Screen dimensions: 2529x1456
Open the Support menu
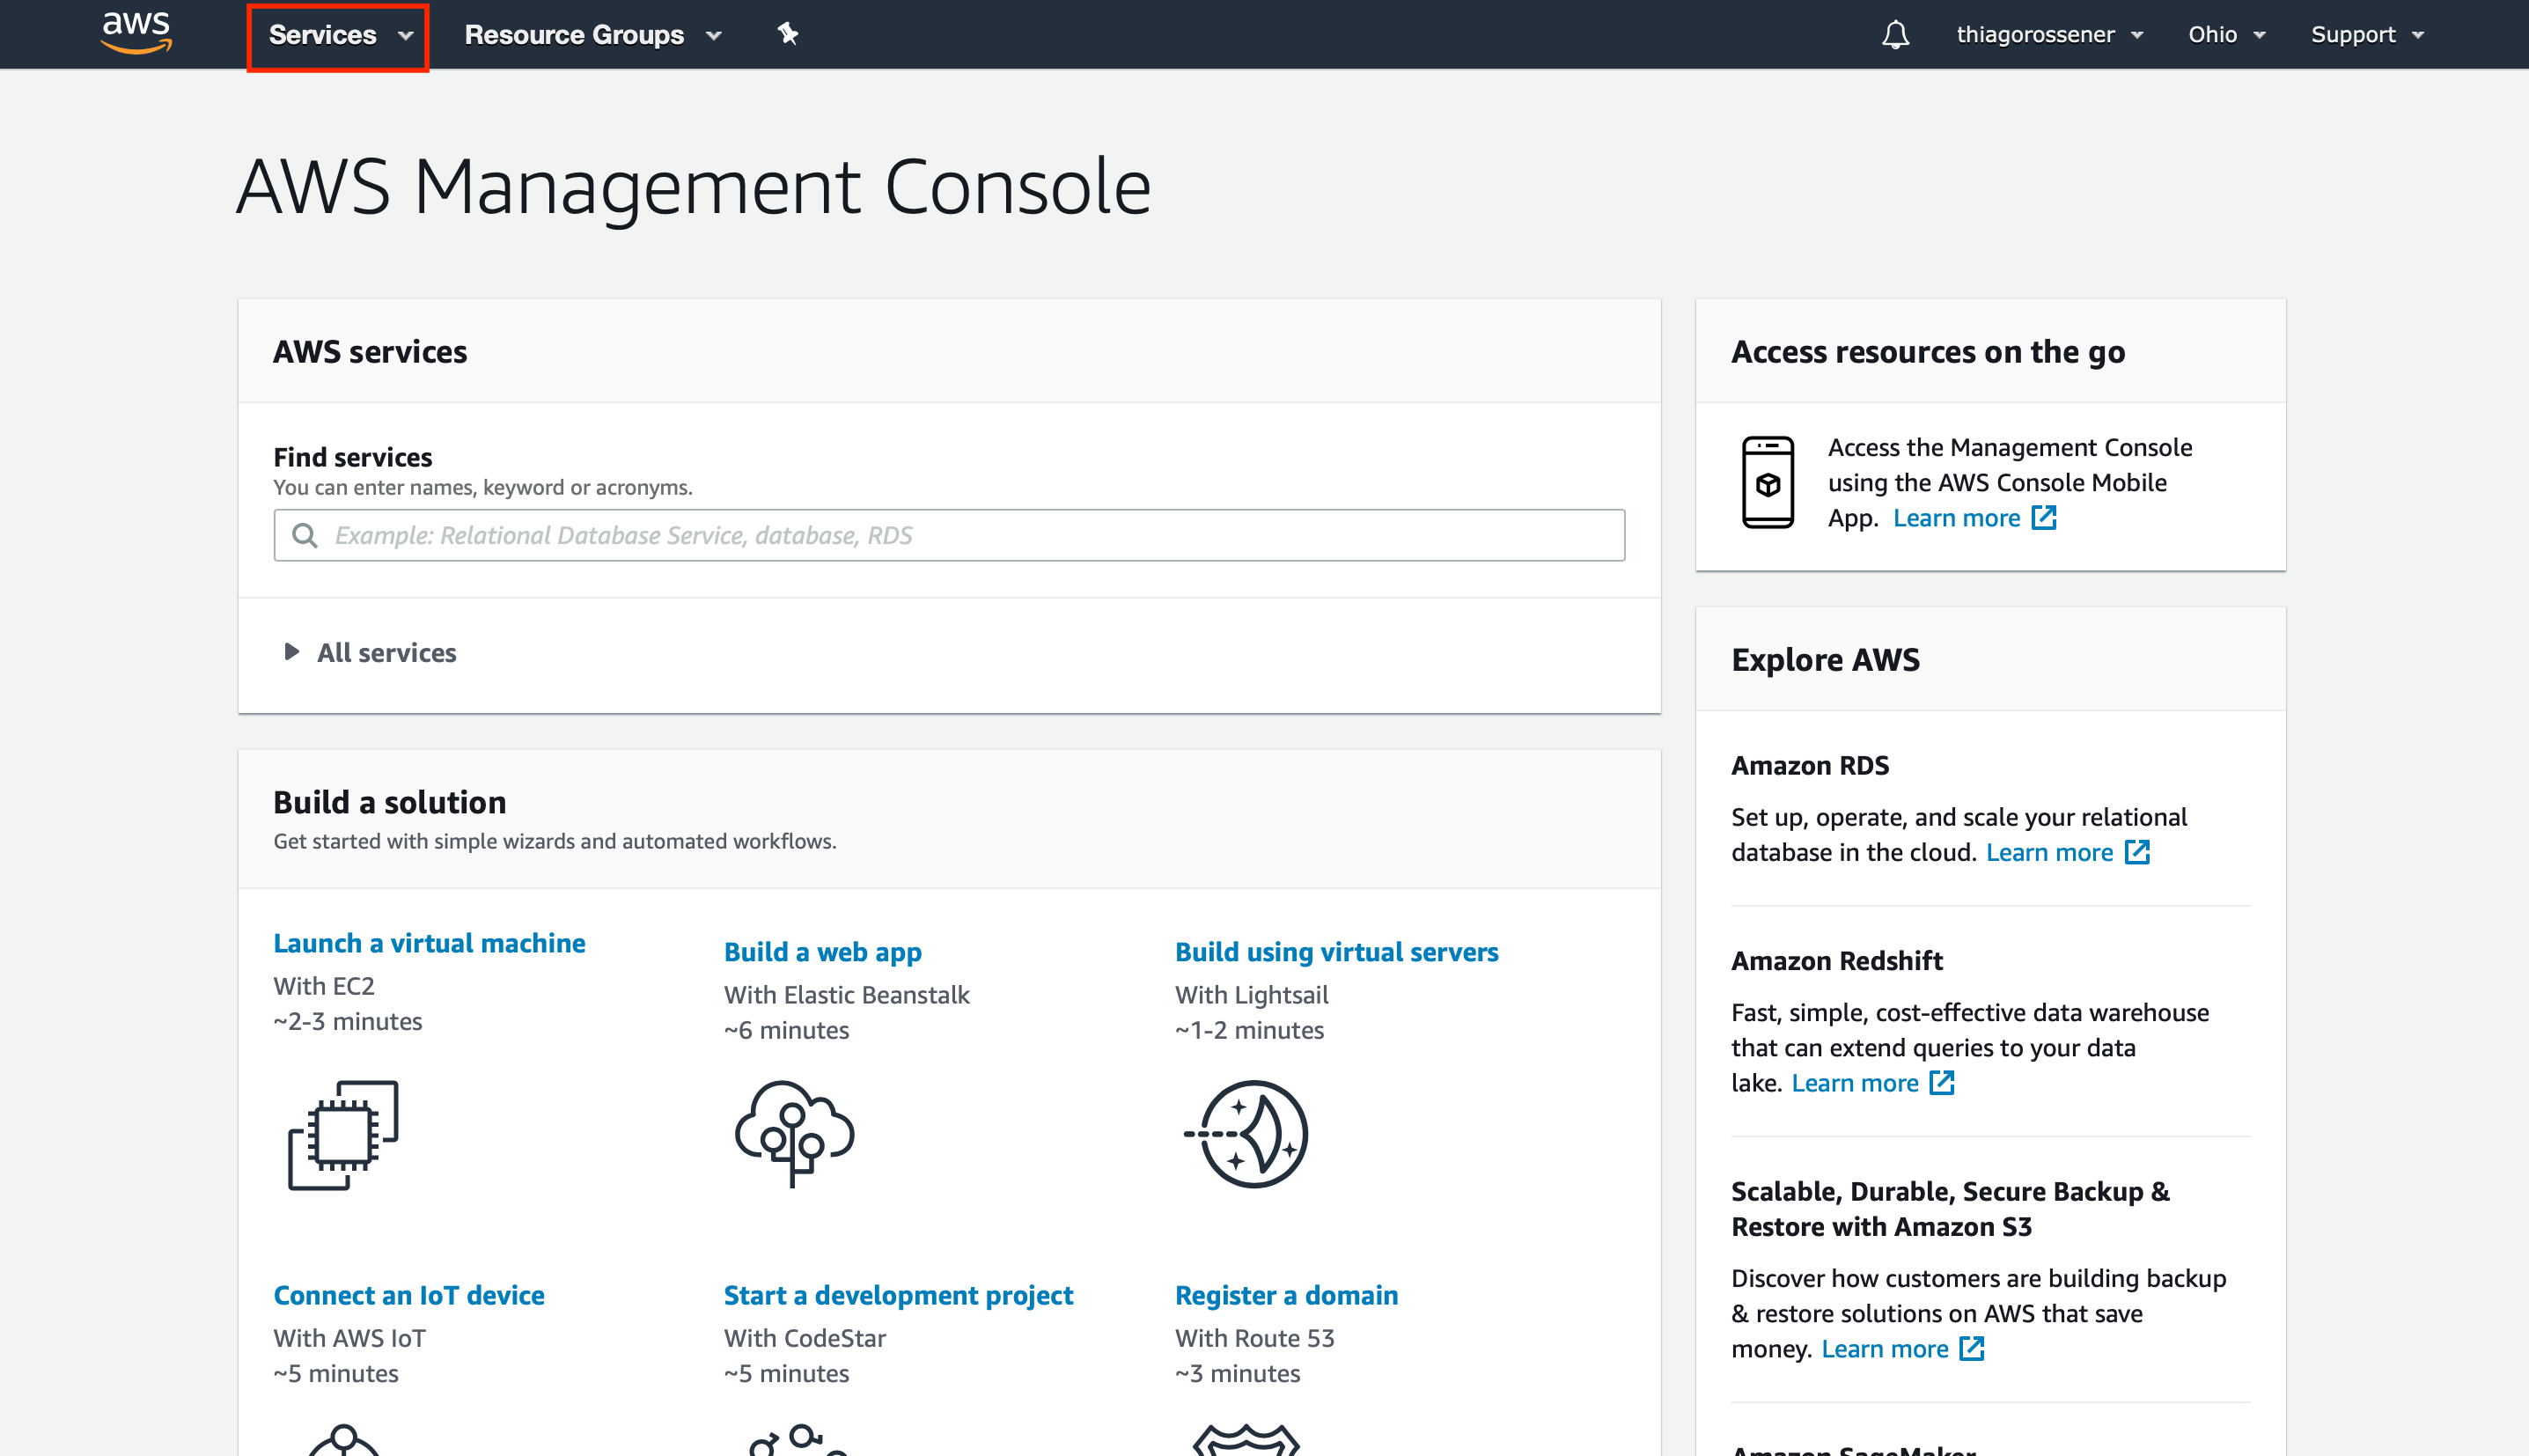(2367, 35)
